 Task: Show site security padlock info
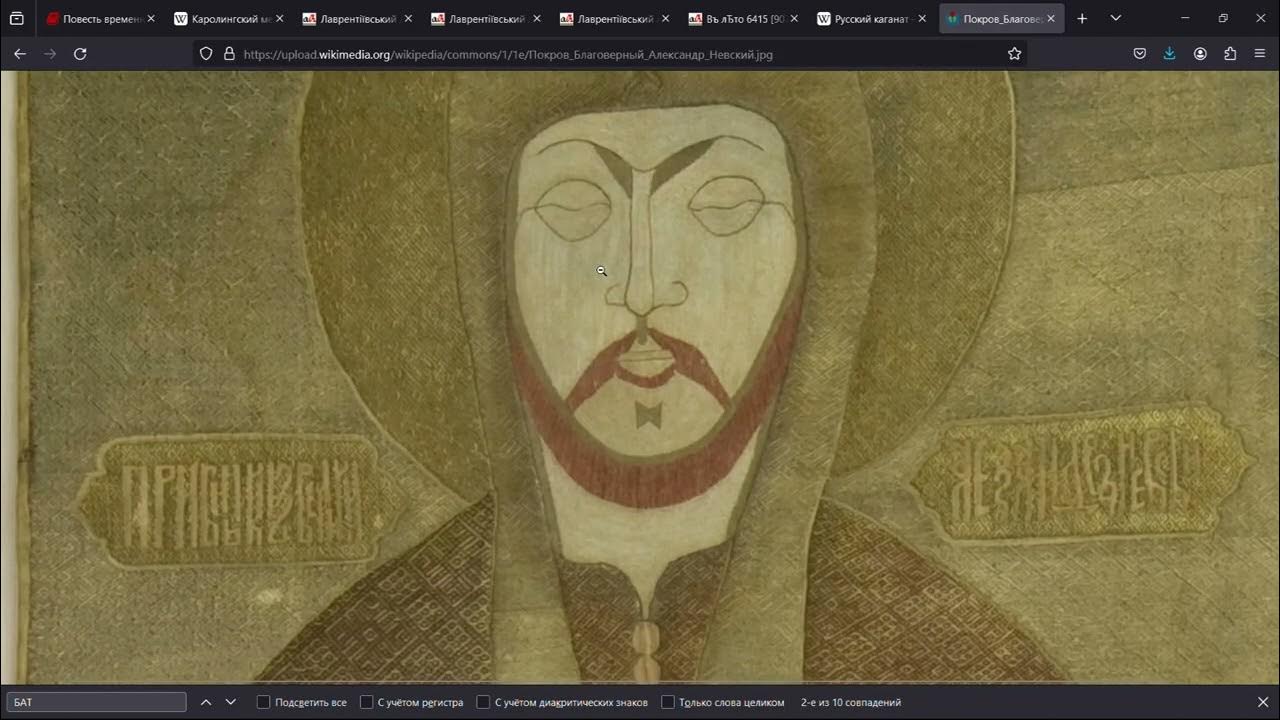pos(229,54)
